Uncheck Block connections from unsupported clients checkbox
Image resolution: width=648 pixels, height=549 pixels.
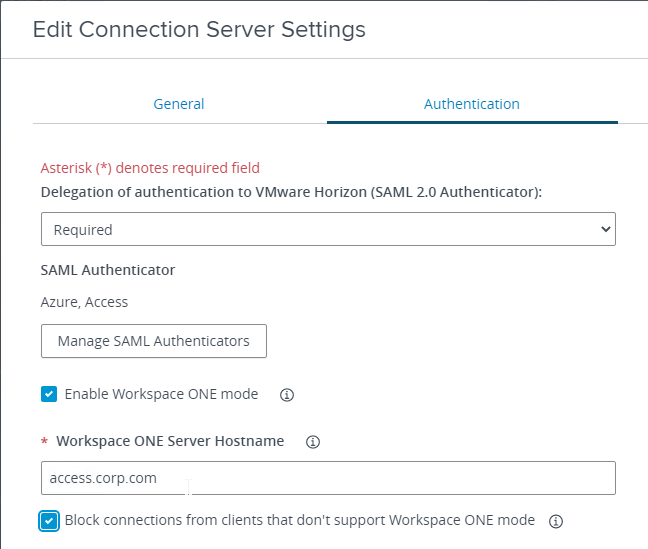(49, 520)
